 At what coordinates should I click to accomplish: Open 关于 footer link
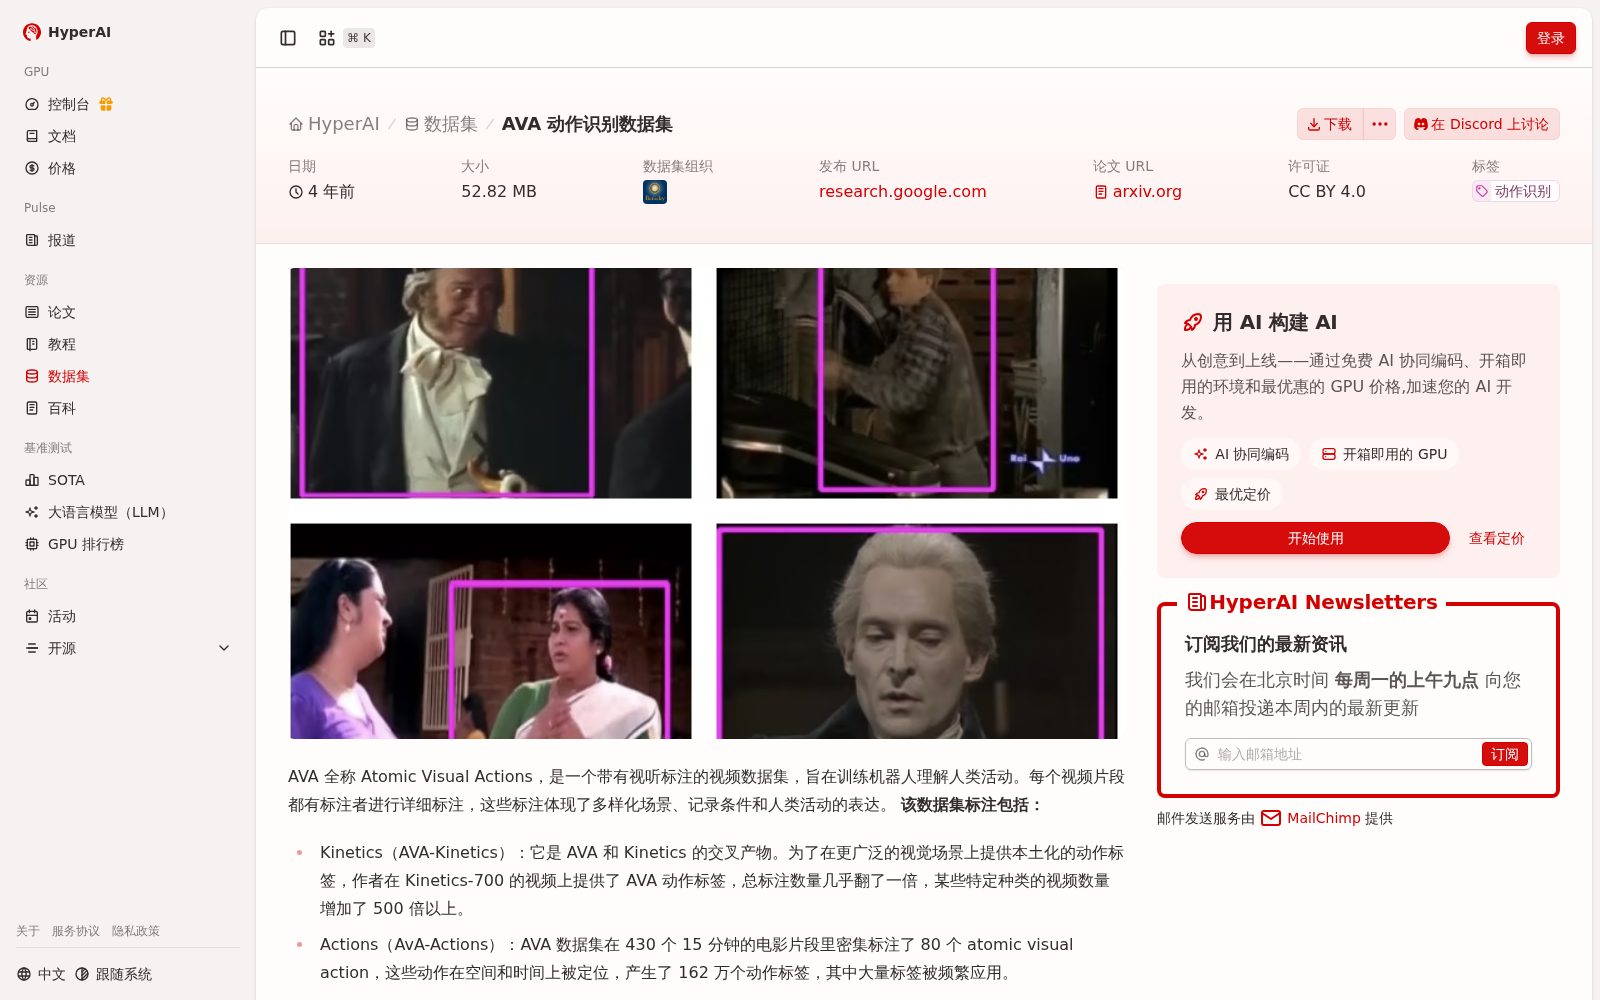[x=28, y=931]
